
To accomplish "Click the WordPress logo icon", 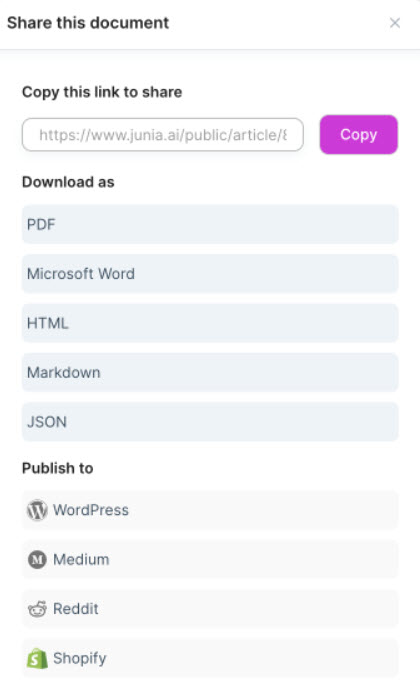I will 37,510.
